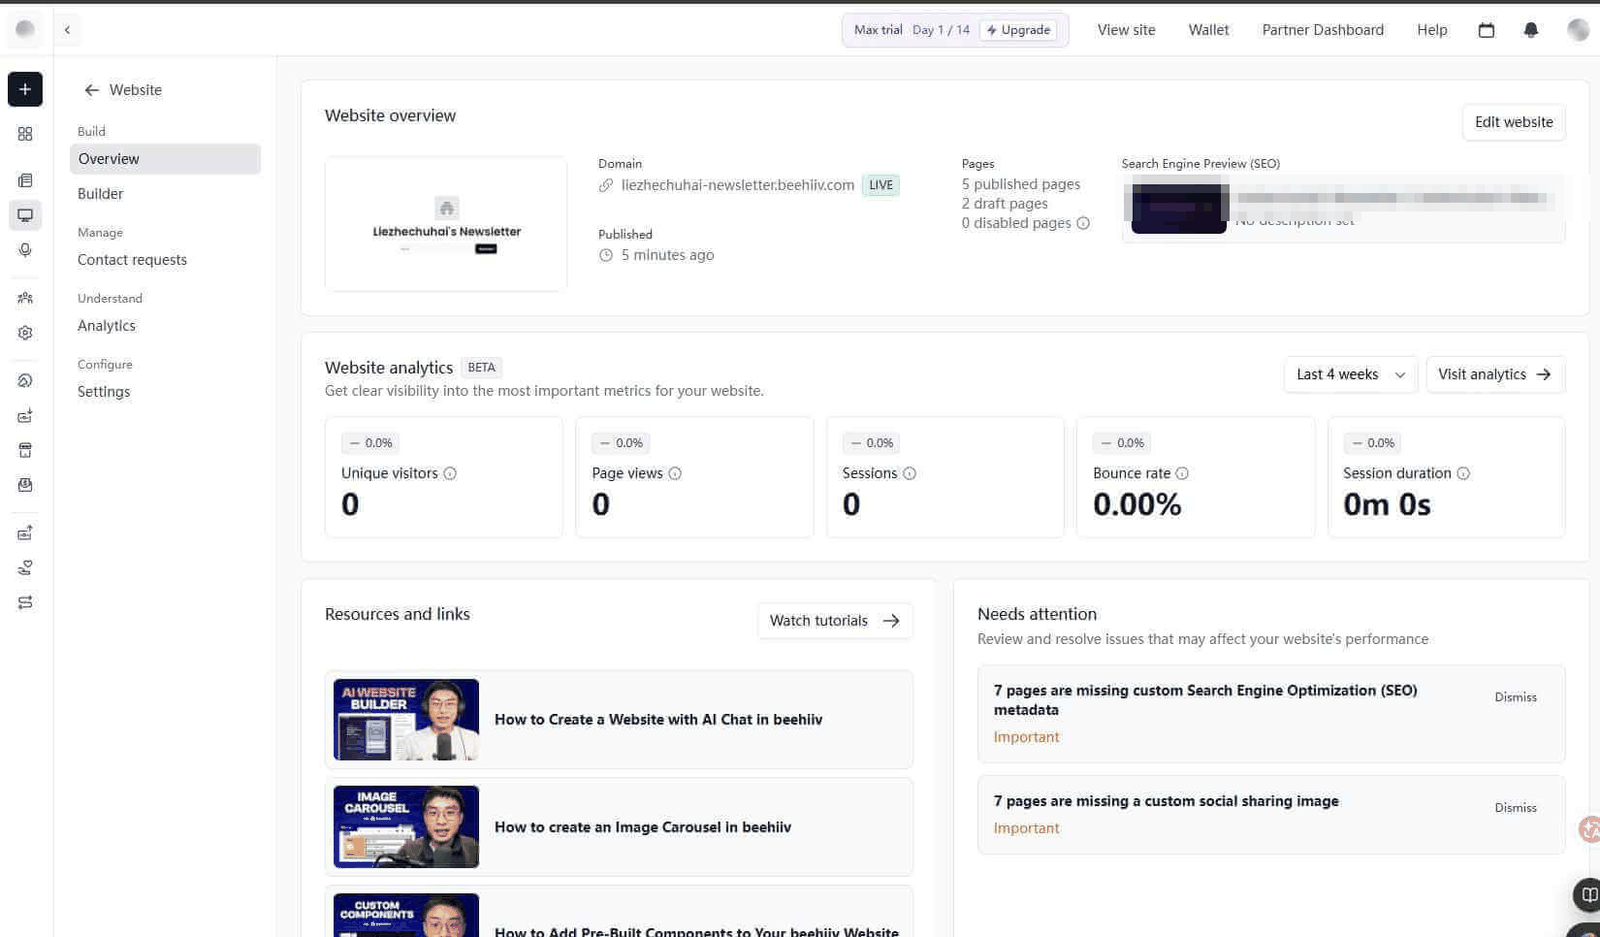This screenshot has width=1600, height=937.
Task: Click the SEO preview image thumbnail
Action: coord(1179,207)
